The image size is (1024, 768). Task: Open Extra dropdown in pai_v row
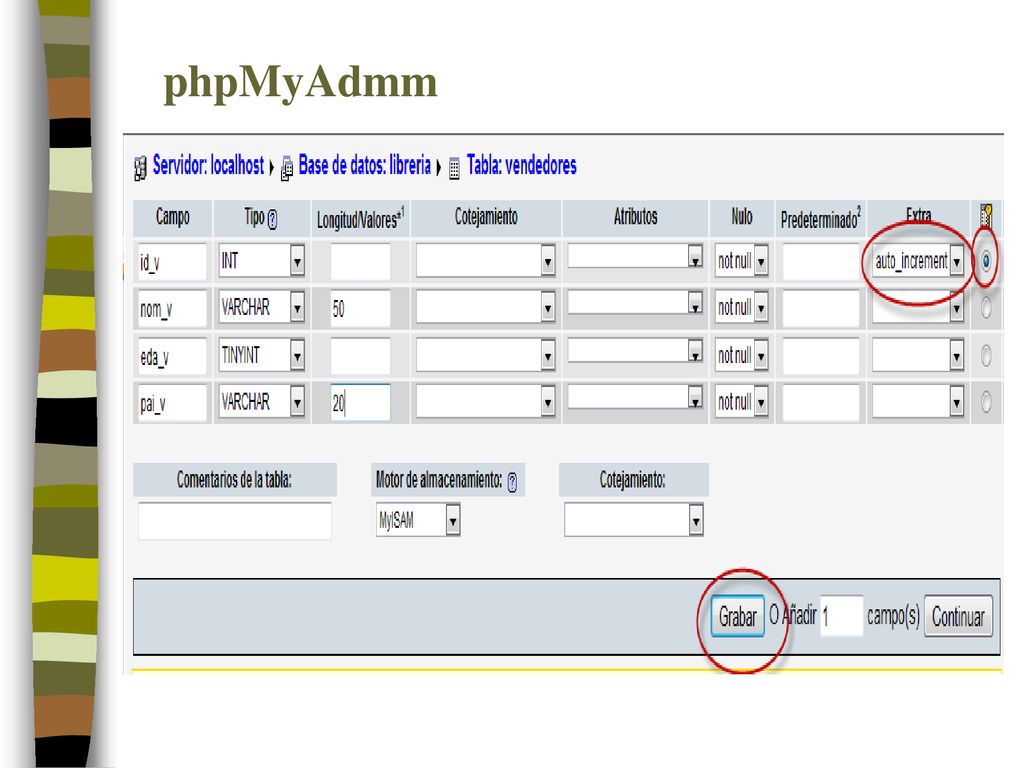click(918, 402)
